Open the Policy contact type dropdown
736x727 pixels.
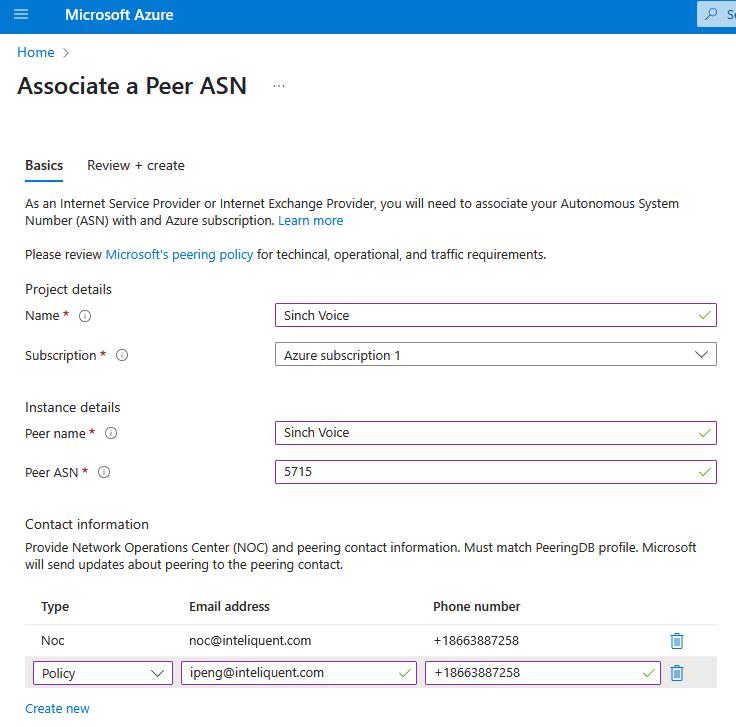[x=103, y=673]
